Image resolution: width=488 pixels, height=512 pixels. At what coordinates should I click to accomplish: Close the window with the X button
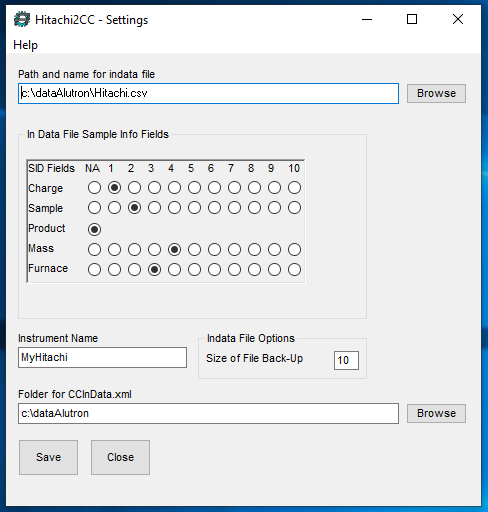pos(458,19)
